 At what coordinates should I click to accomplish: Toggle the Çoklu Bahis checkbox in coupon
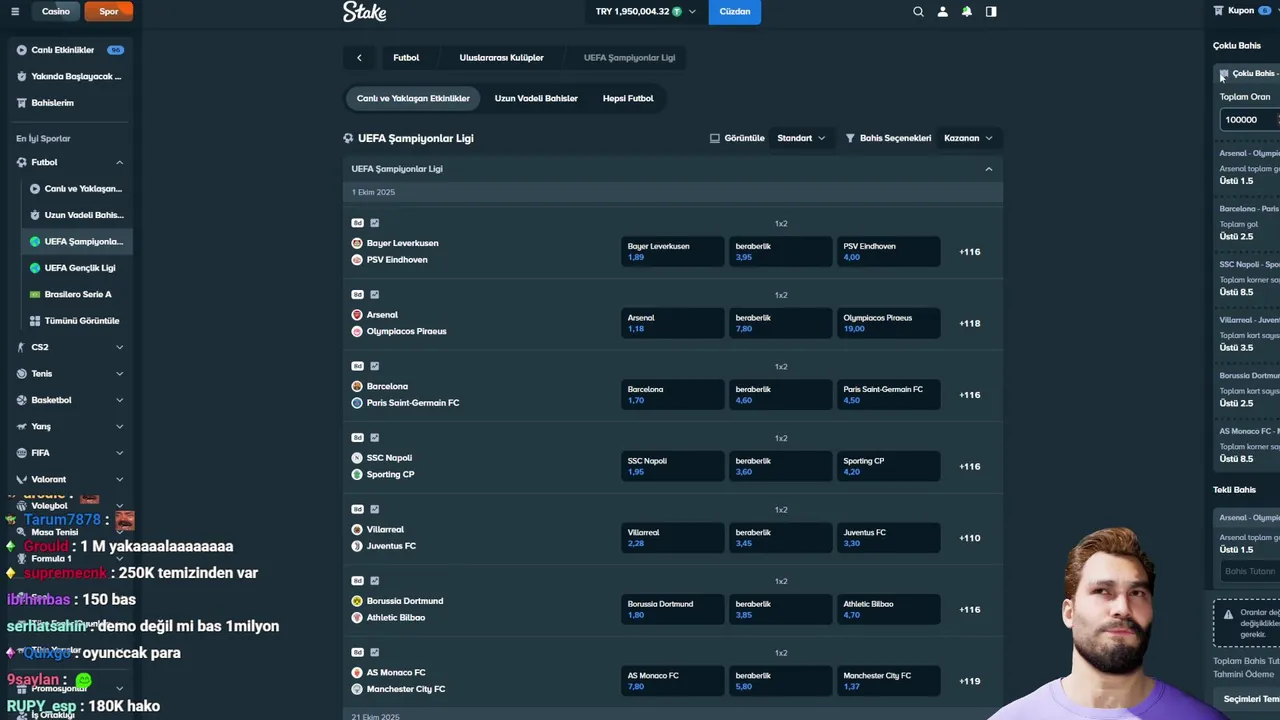1224,74
